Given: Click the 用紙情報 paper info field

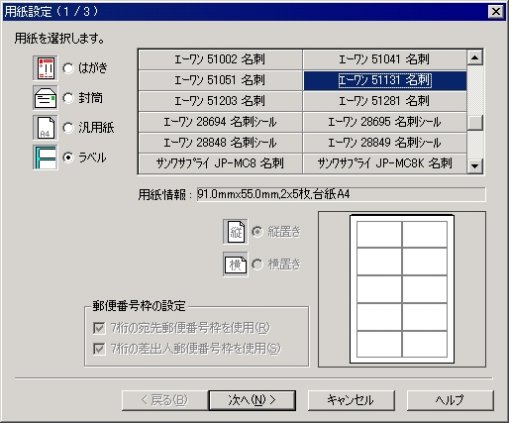Looking at the screenshot, I should pos(341,194).
